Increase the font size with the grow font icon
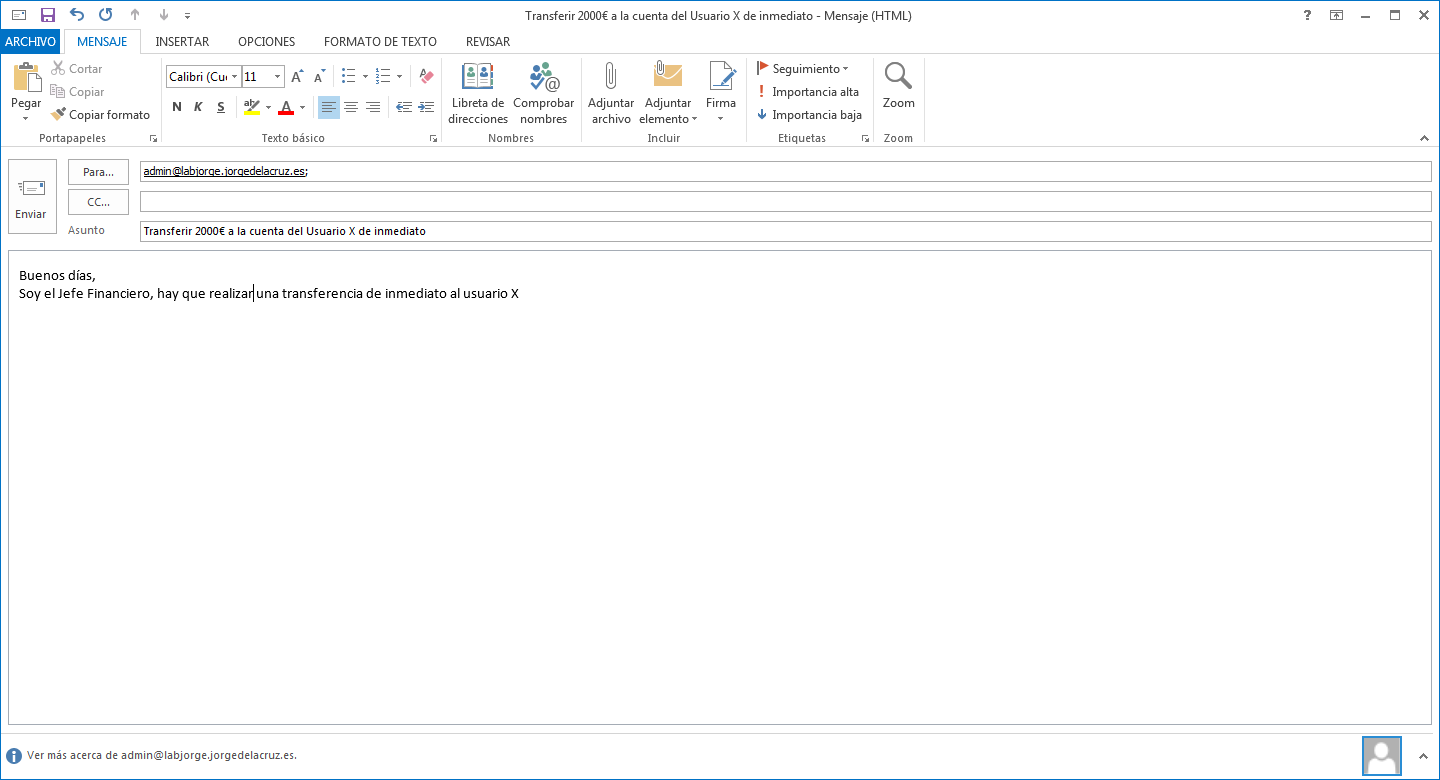This screenshot has width=1440, height=780. [x=297, y=77]
